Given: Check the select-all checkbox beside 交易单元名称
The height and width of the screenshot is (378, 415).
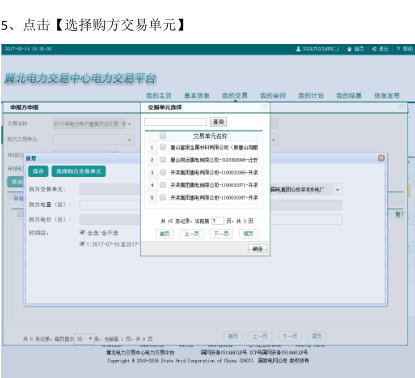Looking at the screenshot, I should [163, 135].
